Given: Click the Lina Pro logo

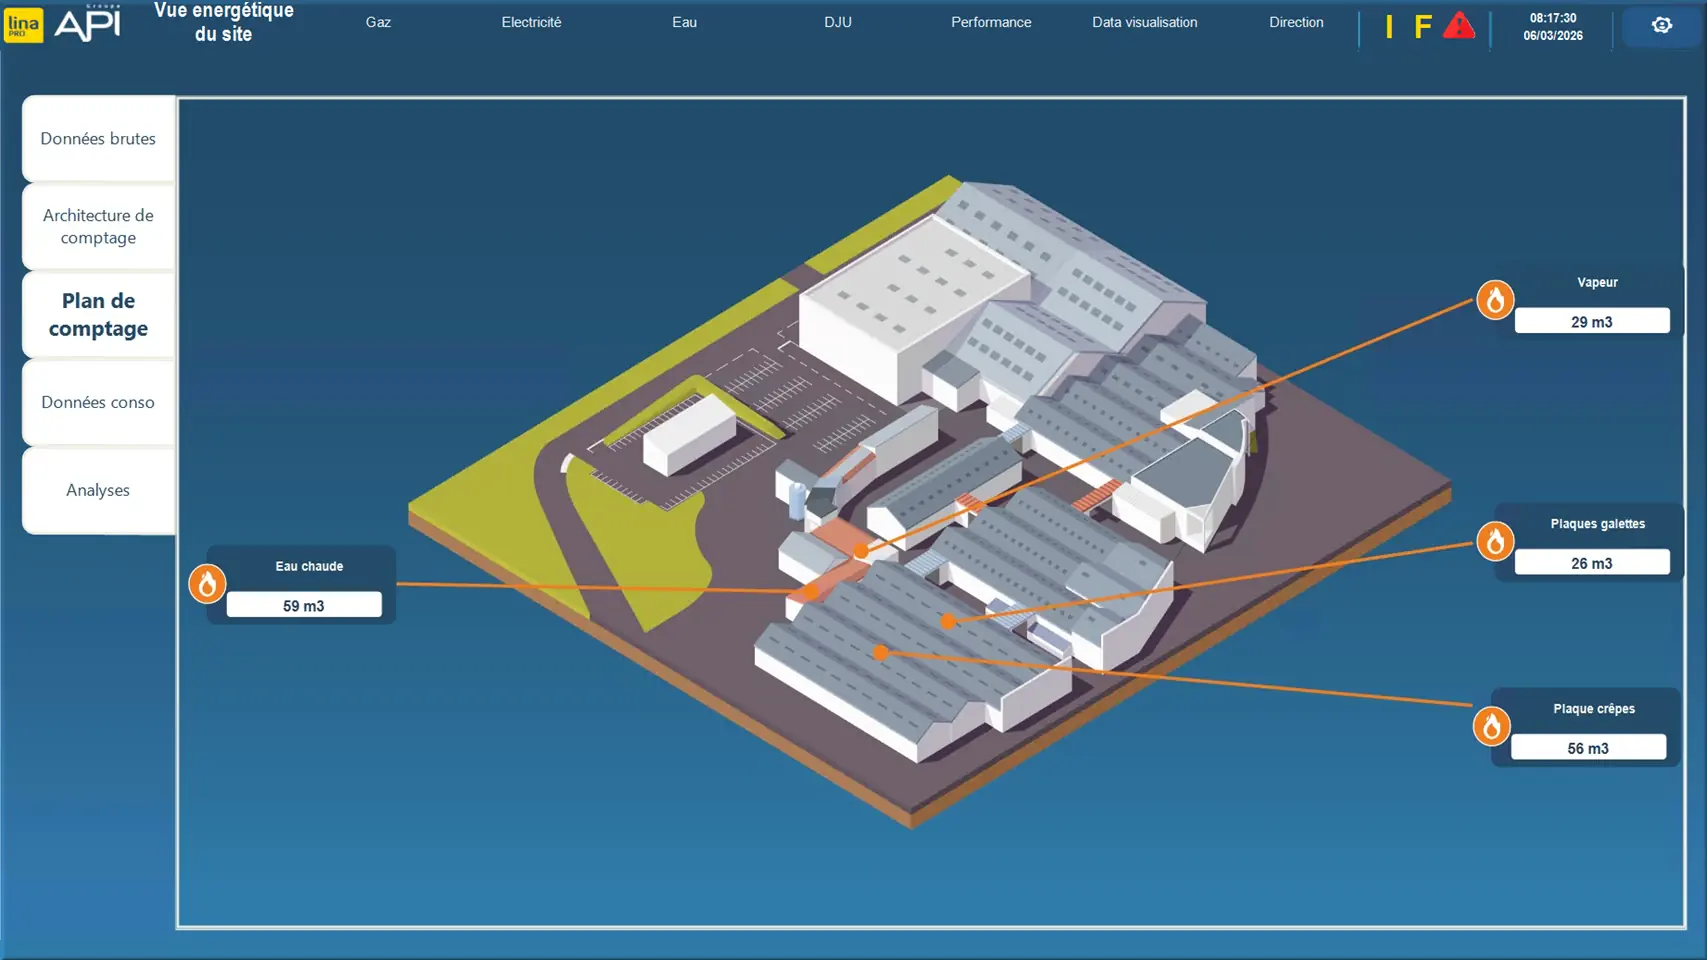Looking at the screenshot, I should click(23, 25).
